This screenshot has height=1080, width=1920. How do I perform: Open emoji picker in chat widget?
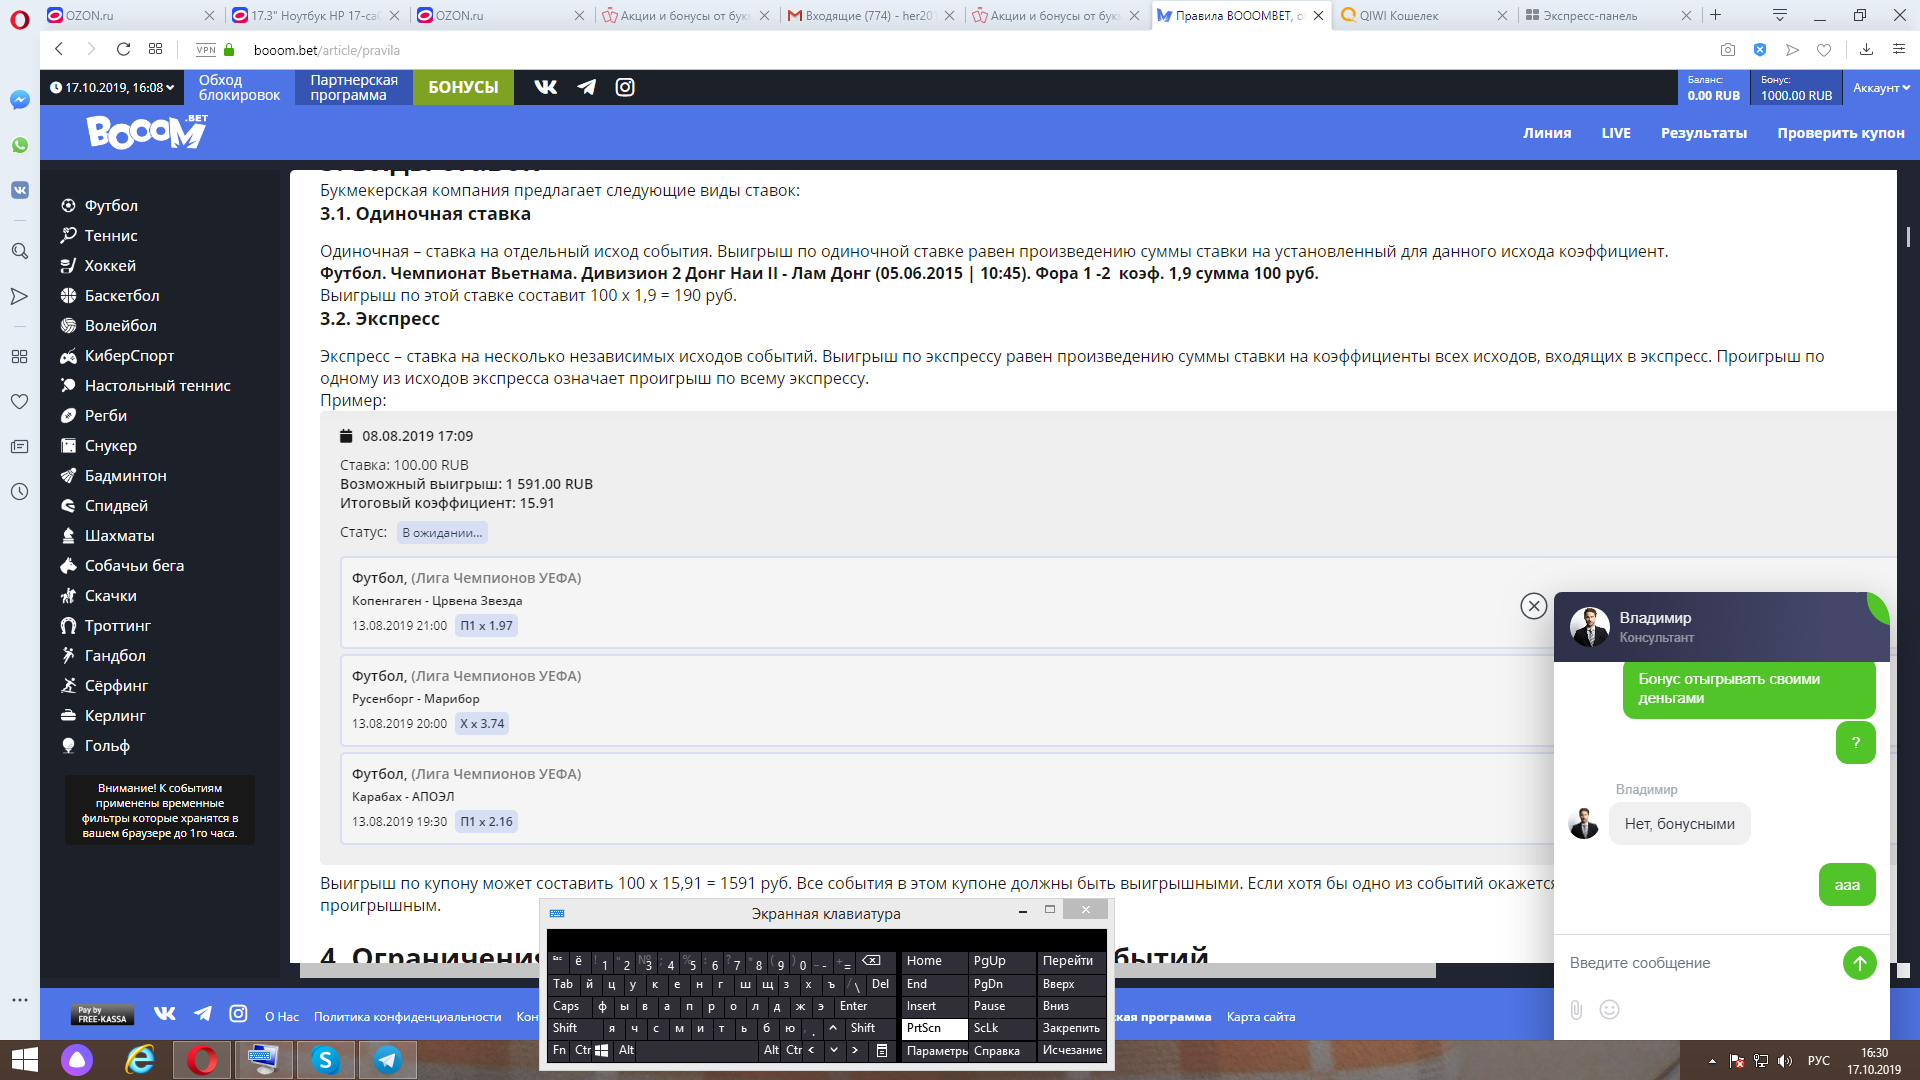click(x=1609, y=1010)
